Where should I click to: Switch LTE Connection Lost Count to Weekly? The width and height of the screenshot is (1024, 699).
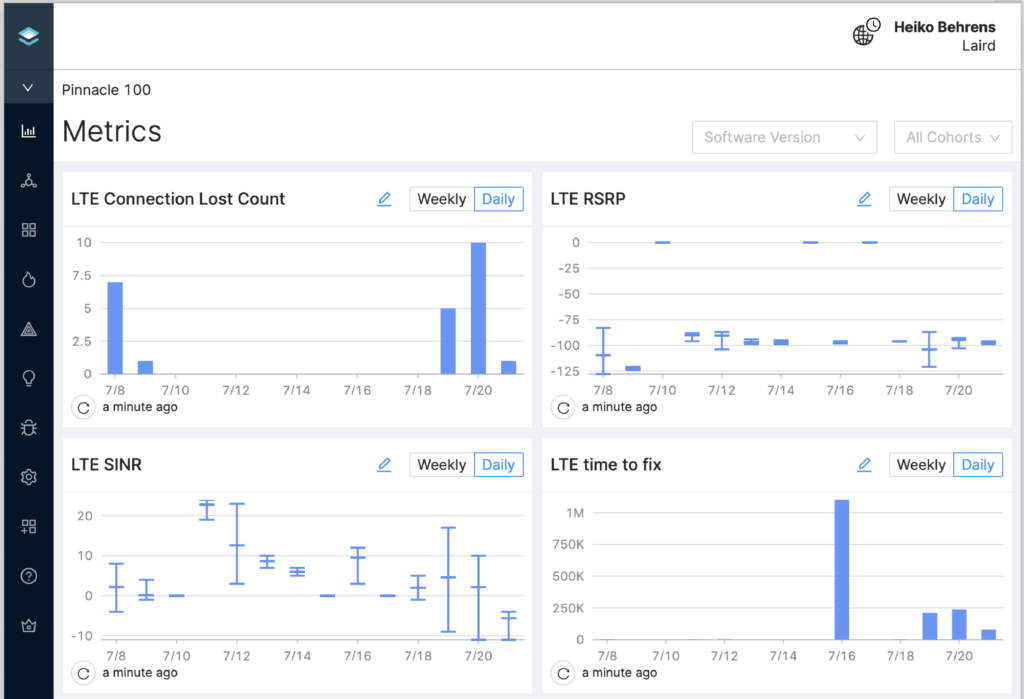click(x=441, y=199)
